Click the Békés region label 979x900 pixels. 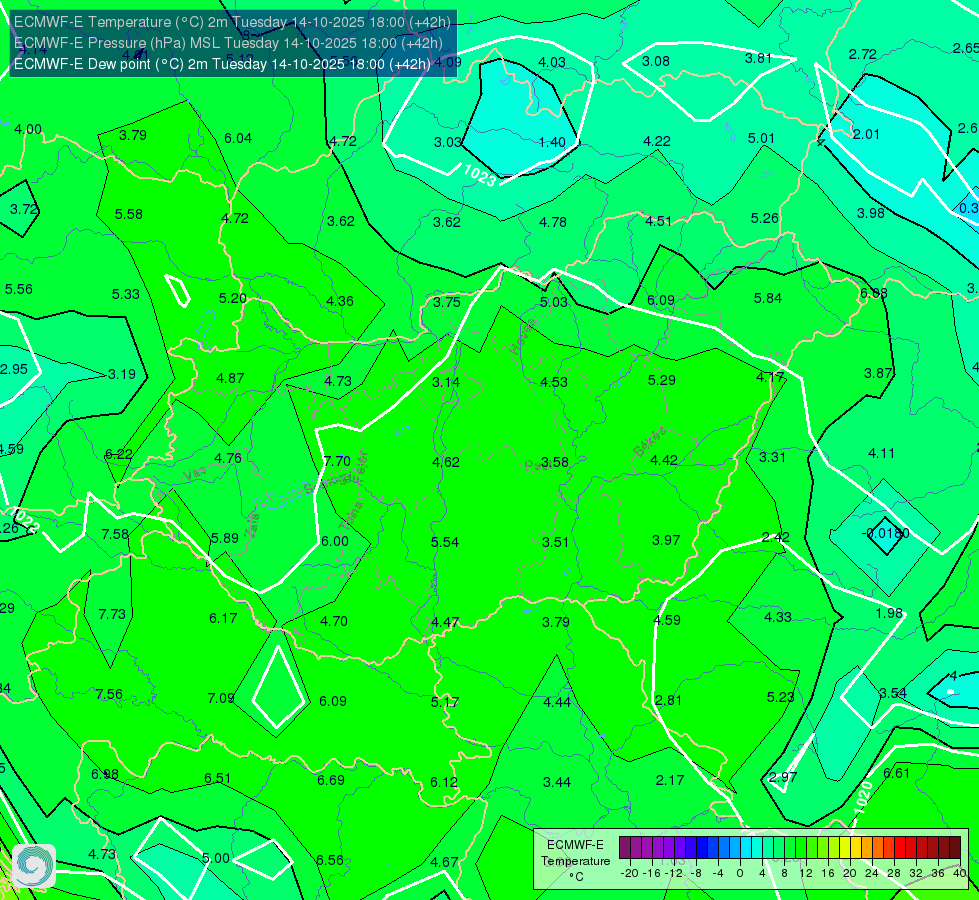[649, 442]
